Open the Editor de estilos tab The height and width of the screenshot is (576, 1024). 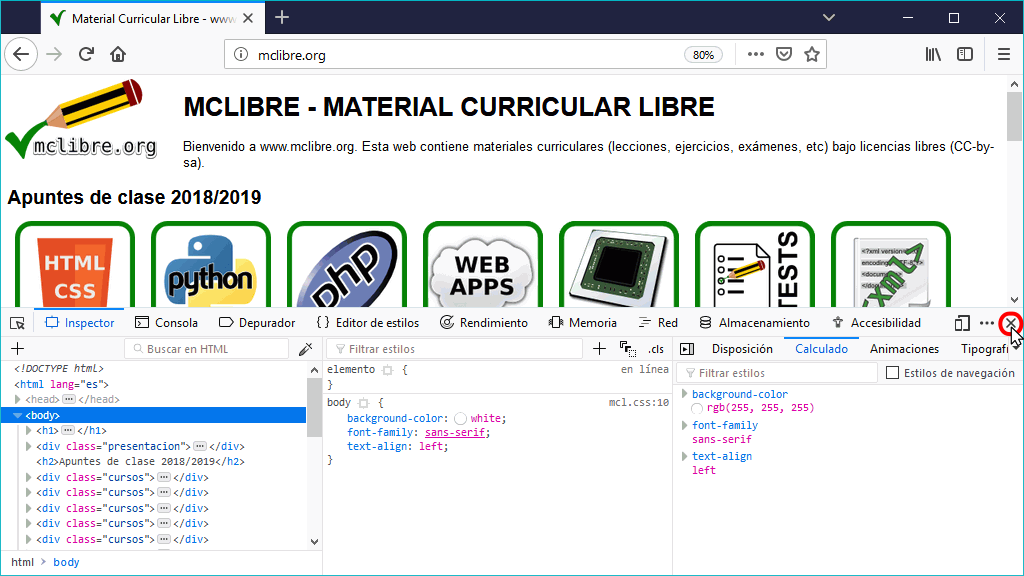368,323
